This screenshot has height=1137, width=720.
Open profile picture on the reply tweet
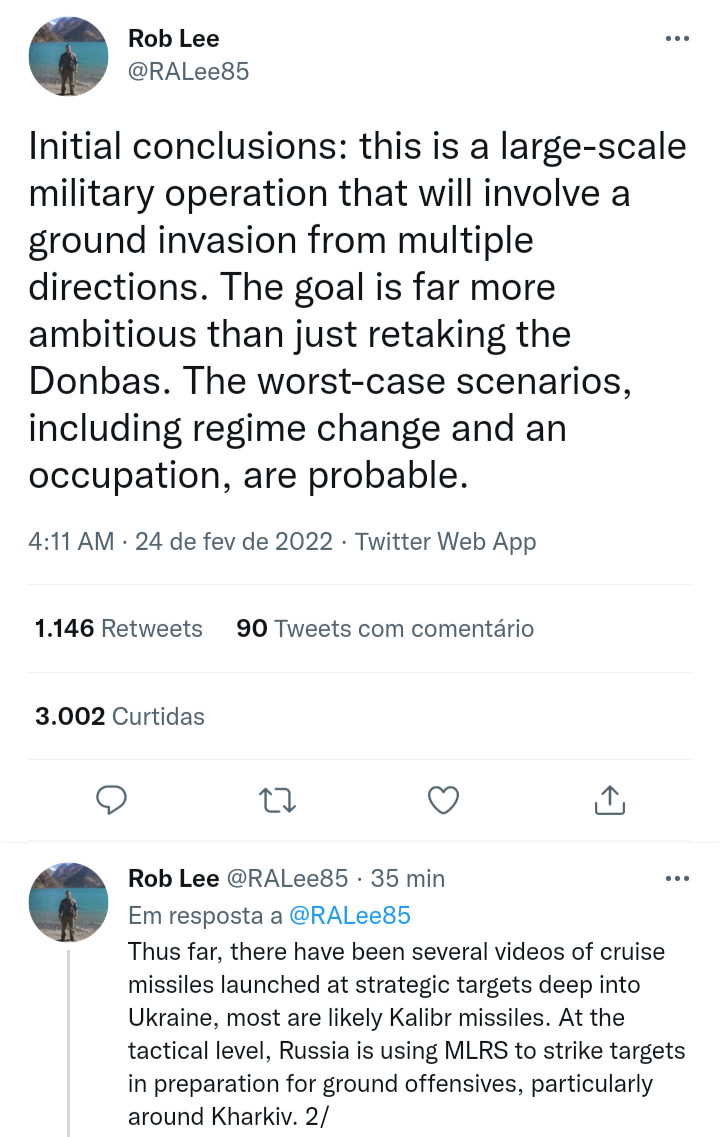coord(68,902)
